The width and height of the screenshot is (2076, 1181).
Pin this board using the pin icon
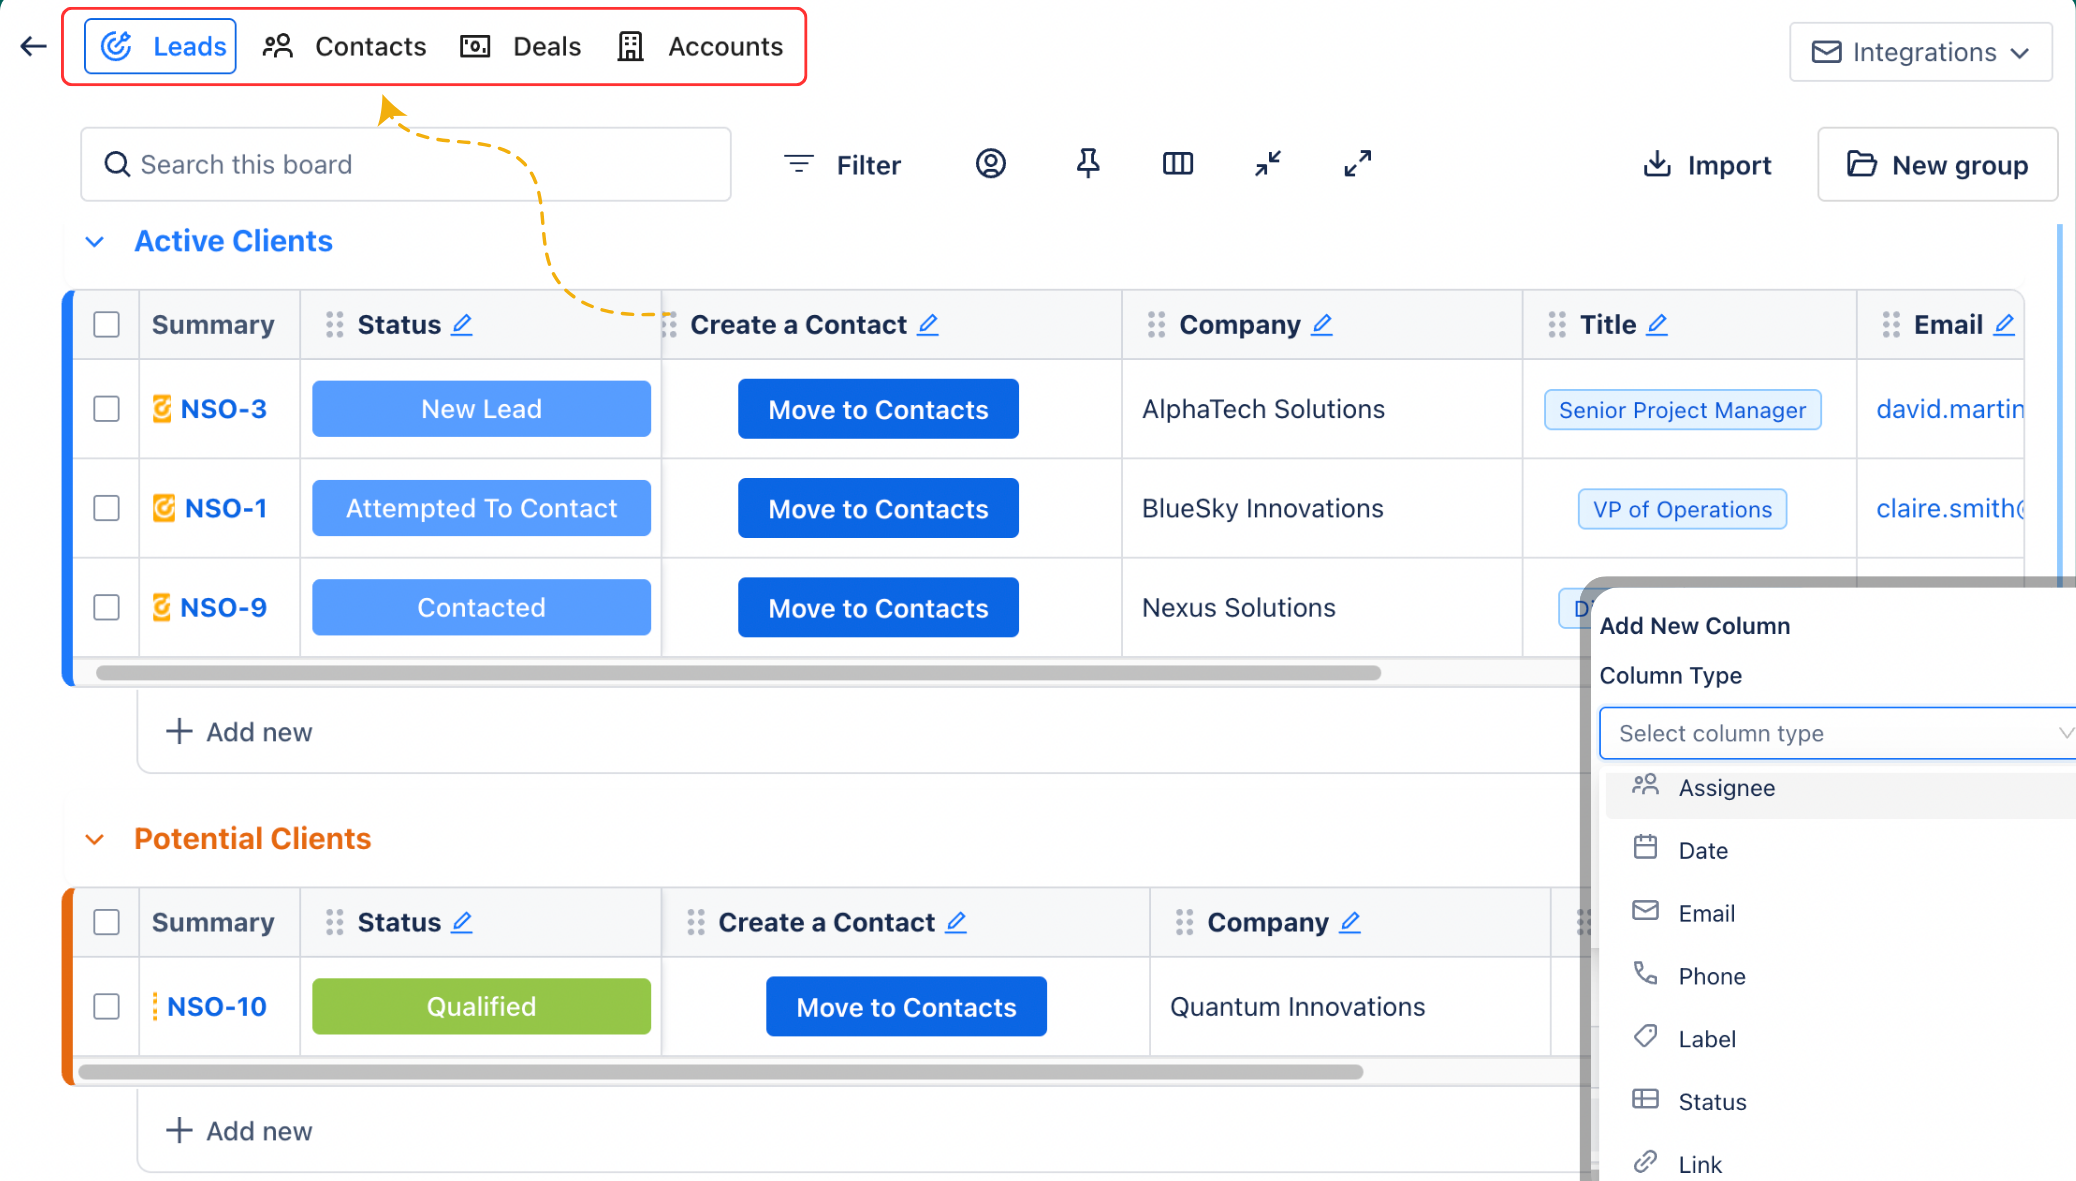[x=1087, y=163]
